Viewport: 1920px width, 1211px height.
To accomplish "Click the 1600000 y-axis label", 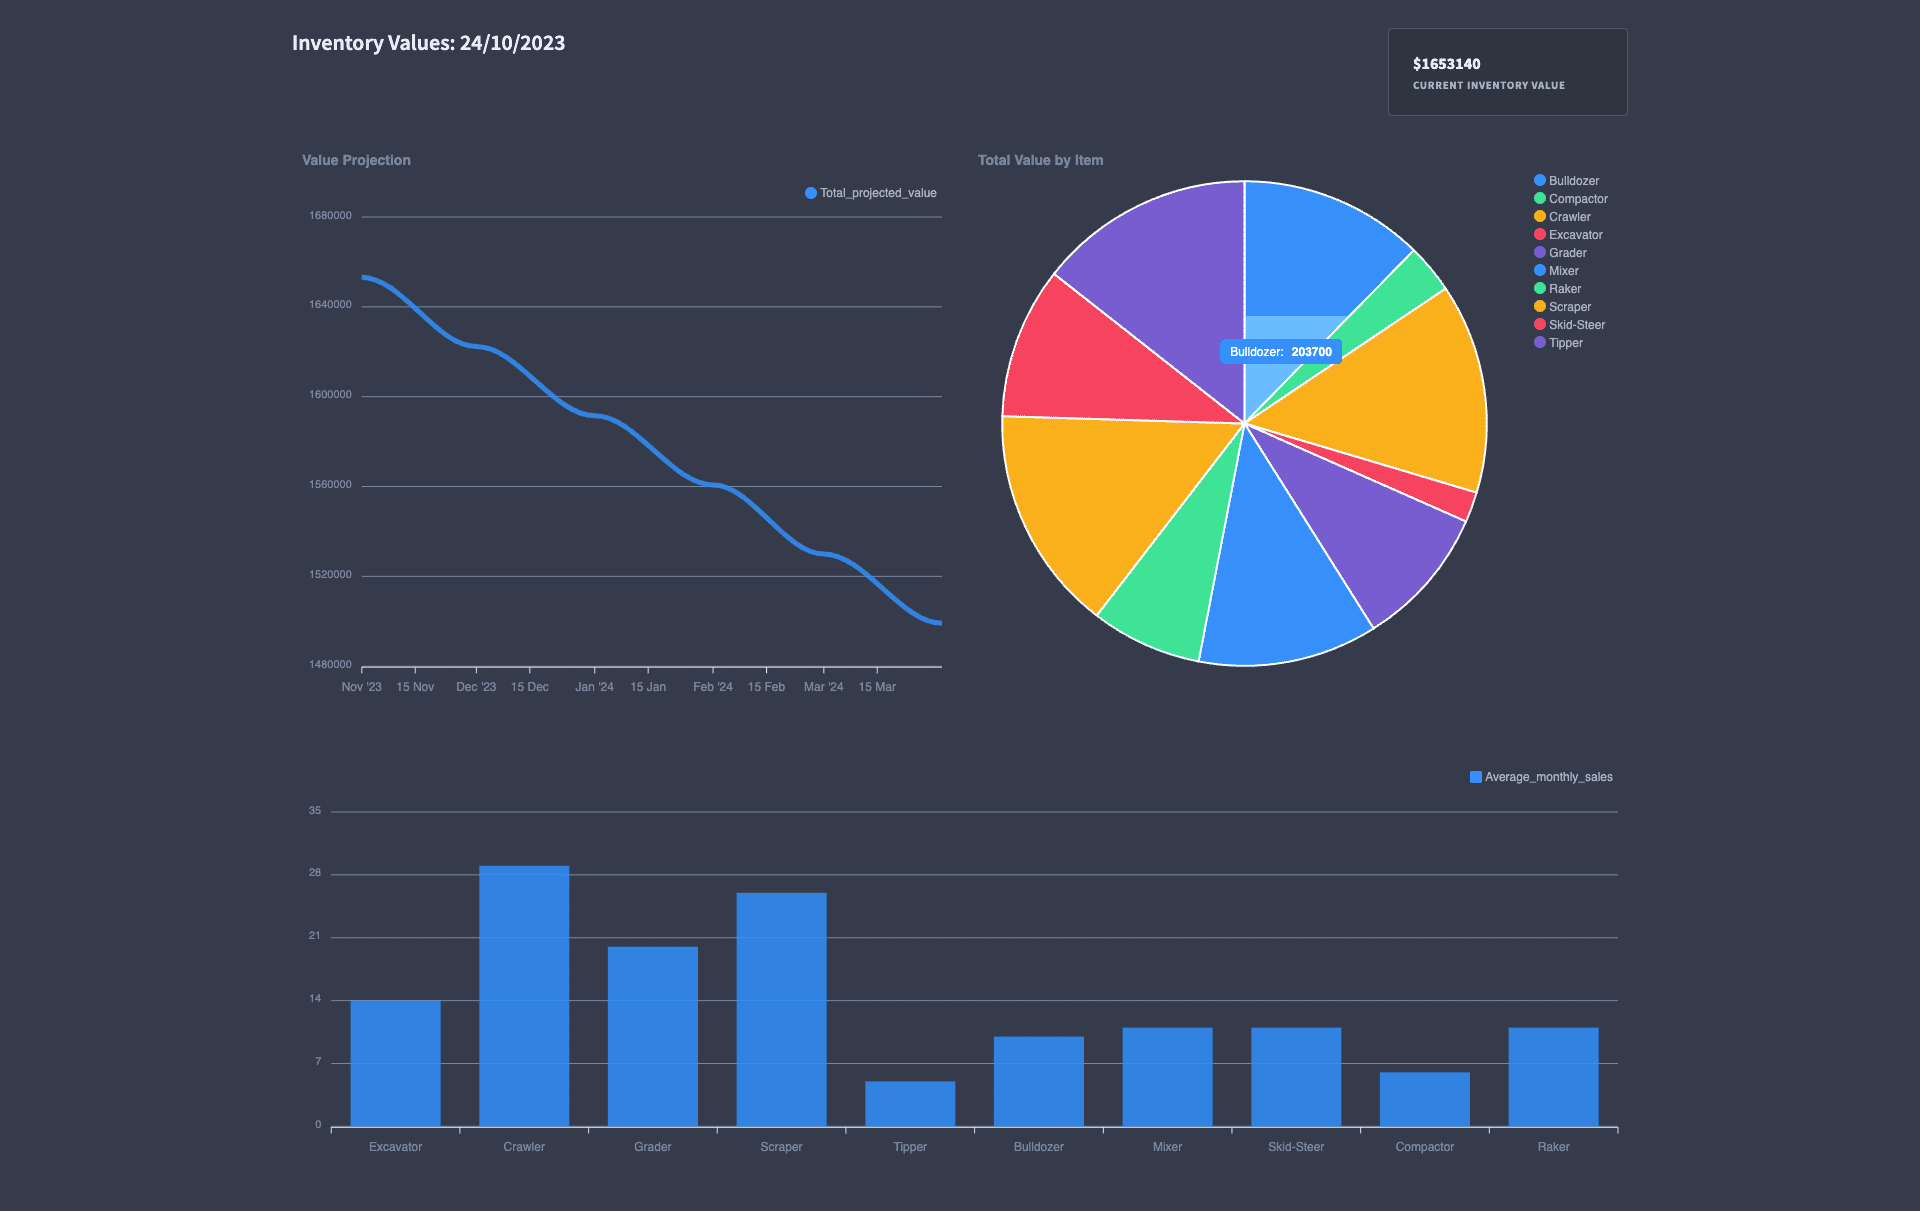I will click(330, 395).
